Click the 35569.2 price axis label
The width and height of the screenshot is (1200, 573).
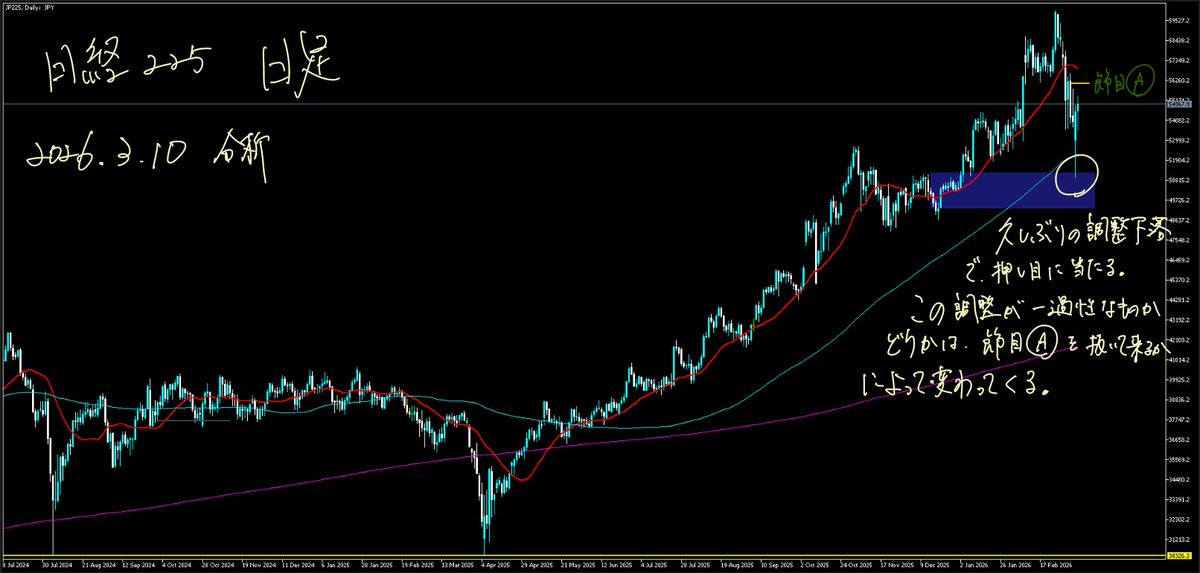(1180, 459)
